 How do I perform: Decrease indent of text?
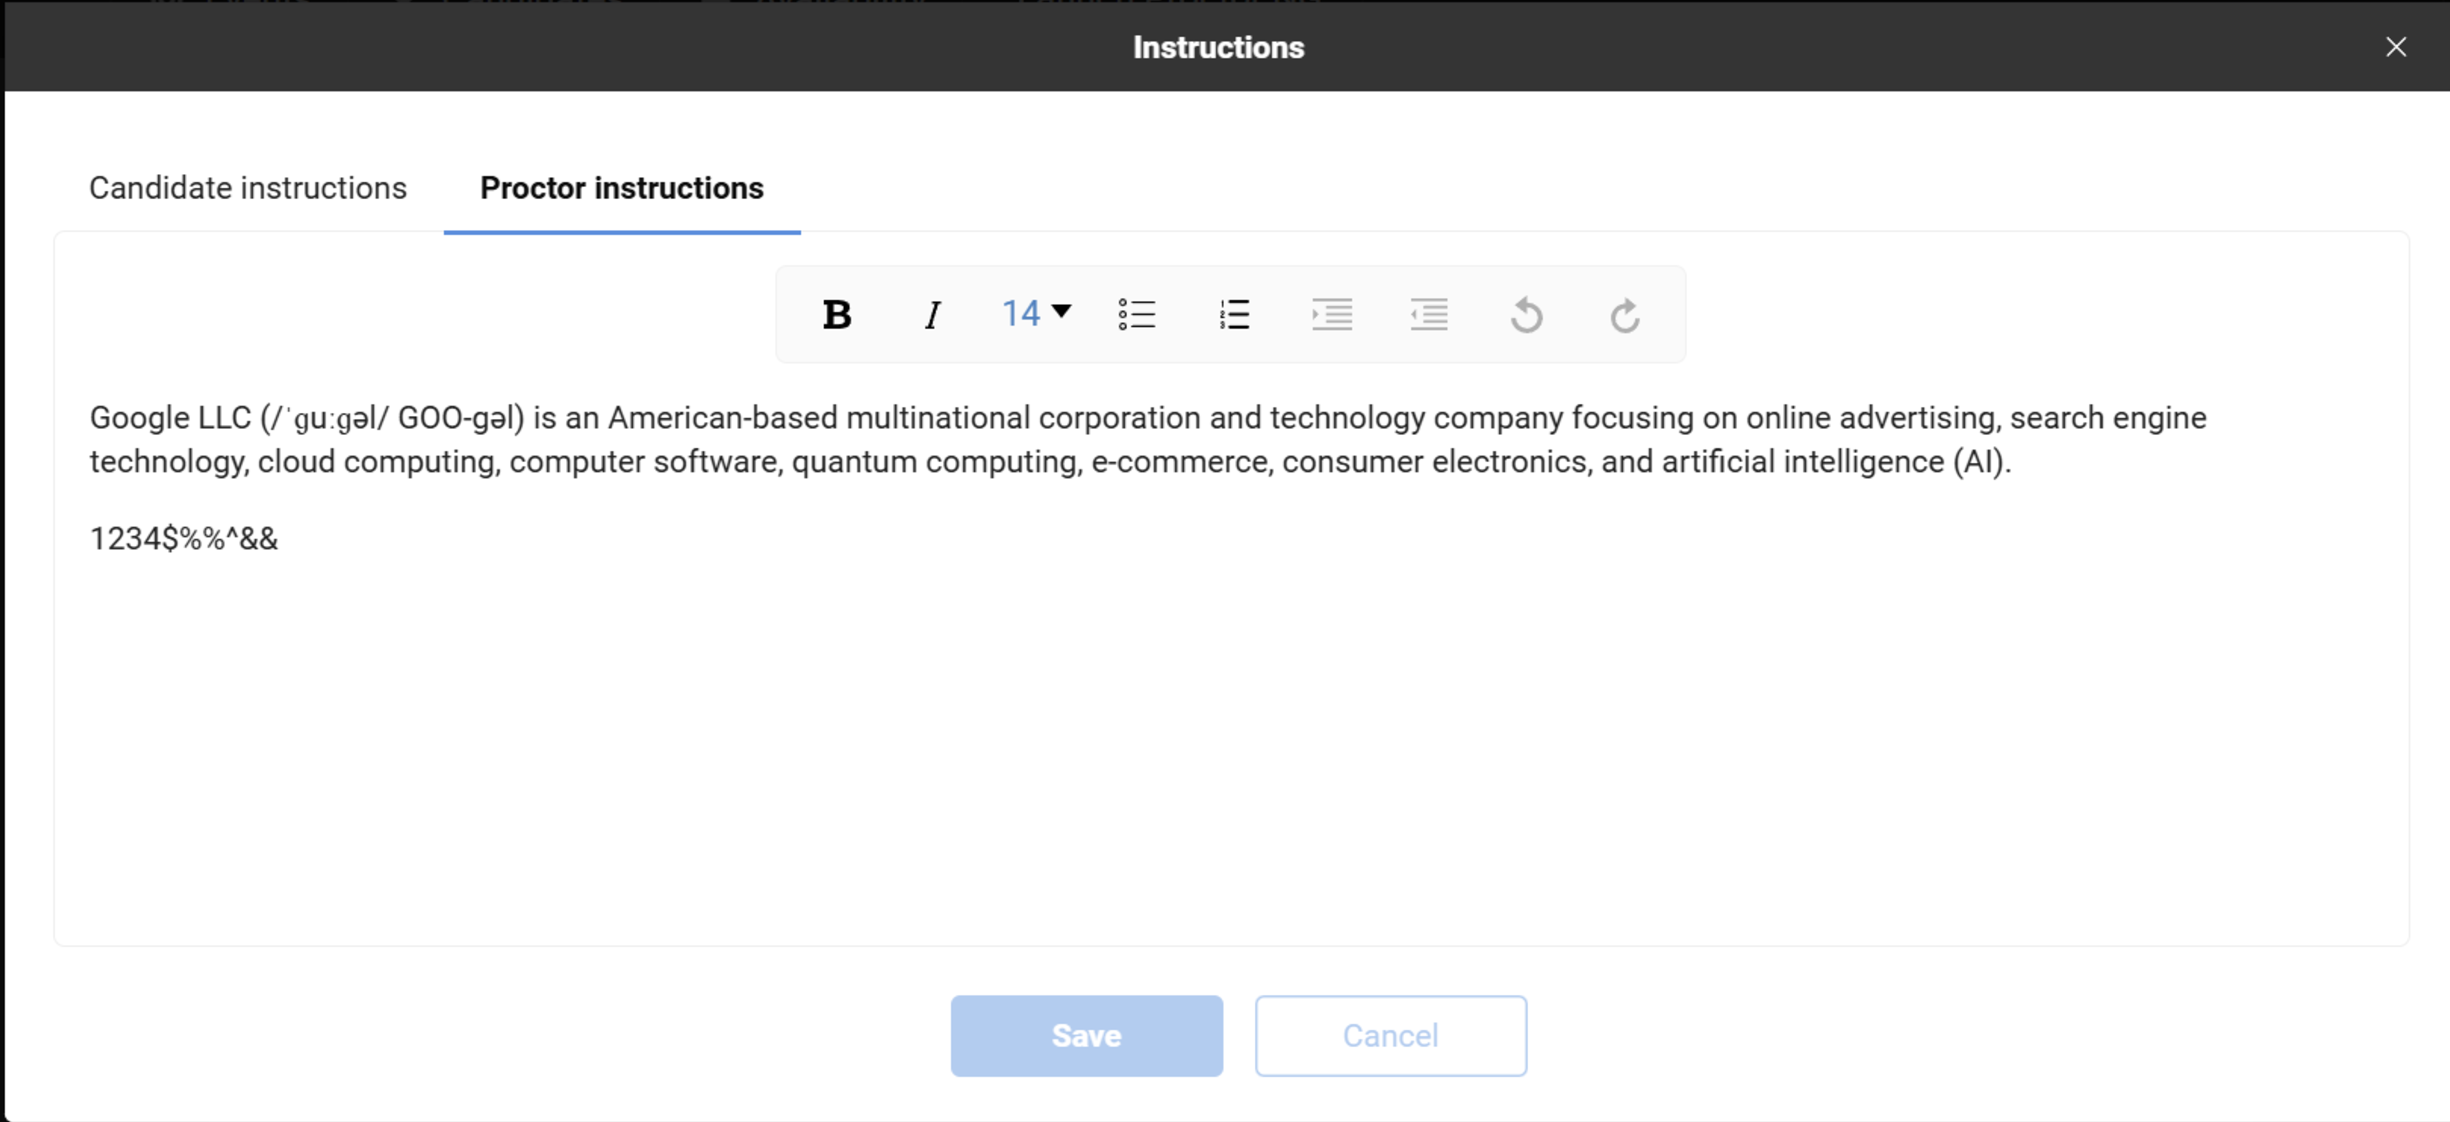click(x=1429, y=315)
